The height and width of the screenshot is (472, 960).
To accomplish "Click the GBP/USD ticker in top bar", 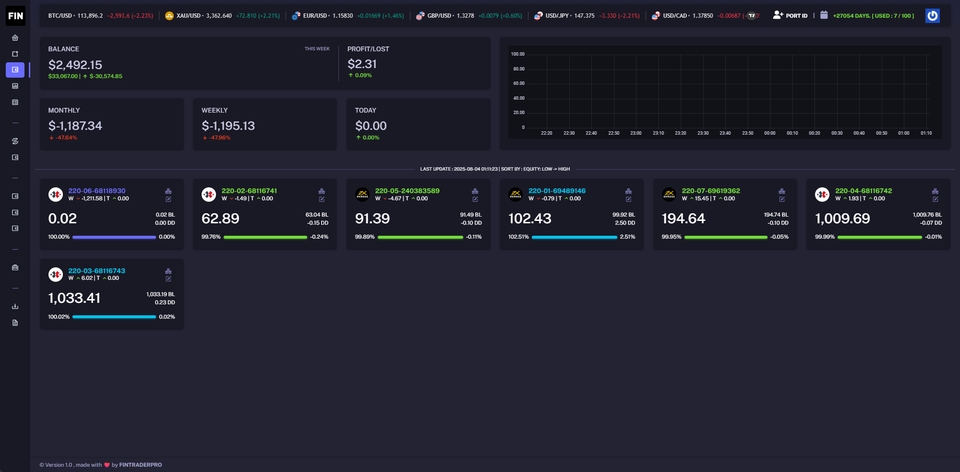I will pos(469,15).
